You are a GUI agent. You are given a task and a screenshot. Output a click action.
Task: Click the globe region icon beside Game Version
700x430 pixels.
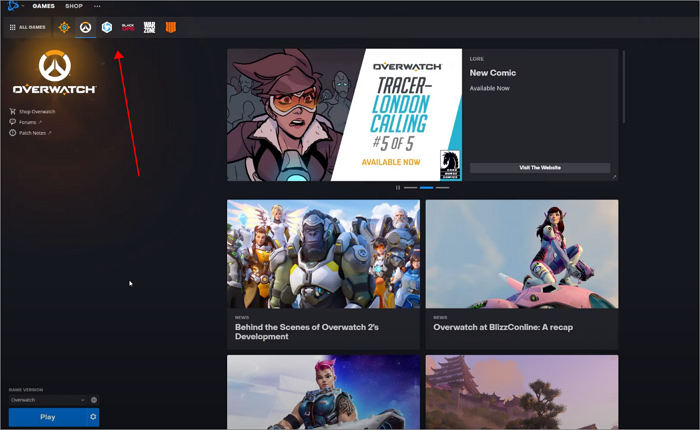tap(94, 400)
